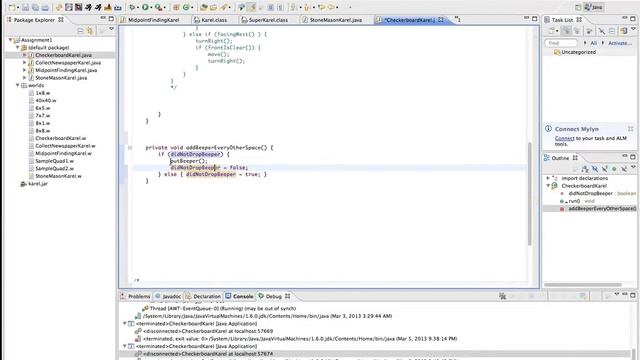Click the Save toolbar icon

[x=25, y=7]
